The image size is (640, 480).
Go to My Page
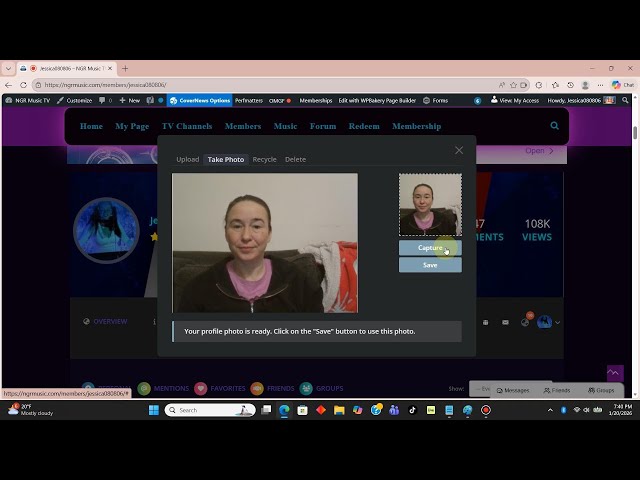[x=132, y=126]
